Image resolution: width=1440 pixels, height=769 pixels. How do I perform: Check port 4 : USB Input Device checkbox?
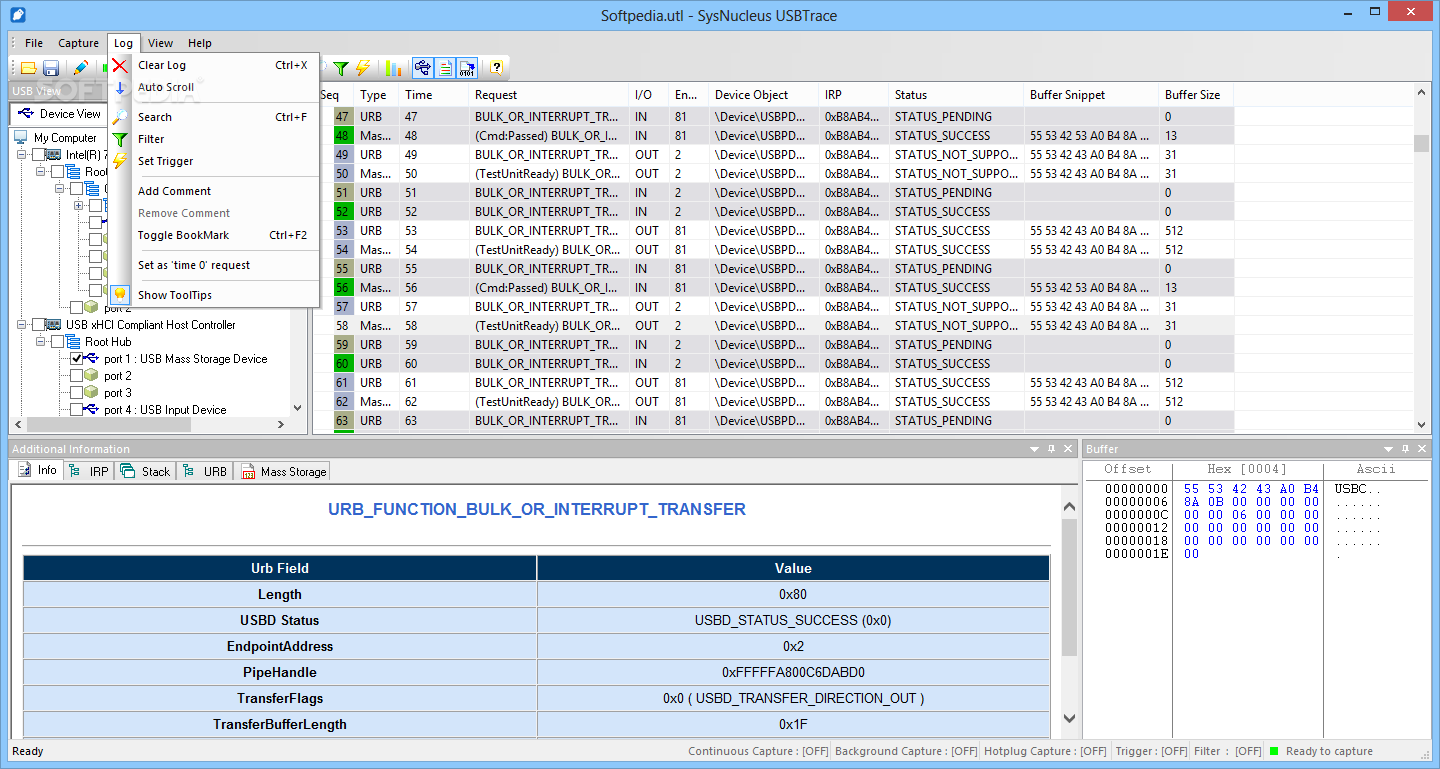pyautogui.click(x=76, y=410)
